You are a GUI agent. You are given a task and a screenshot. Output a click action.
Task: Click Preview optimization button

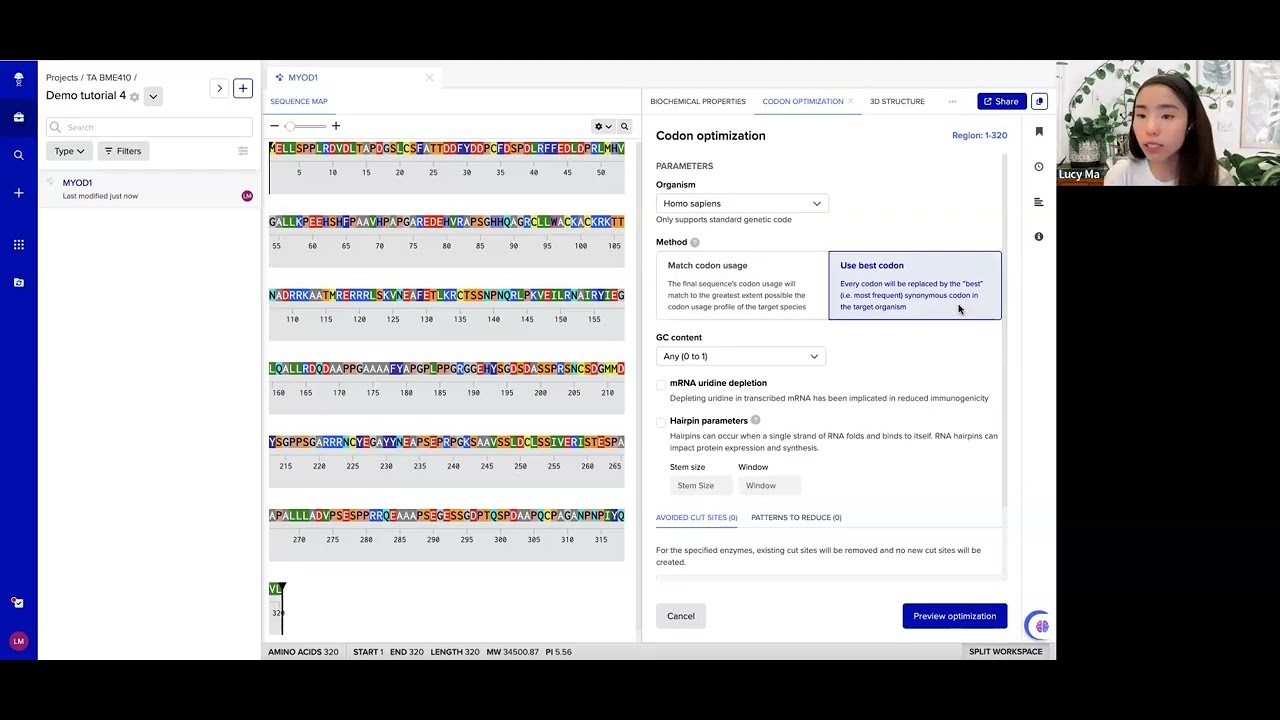pos(955,616)
